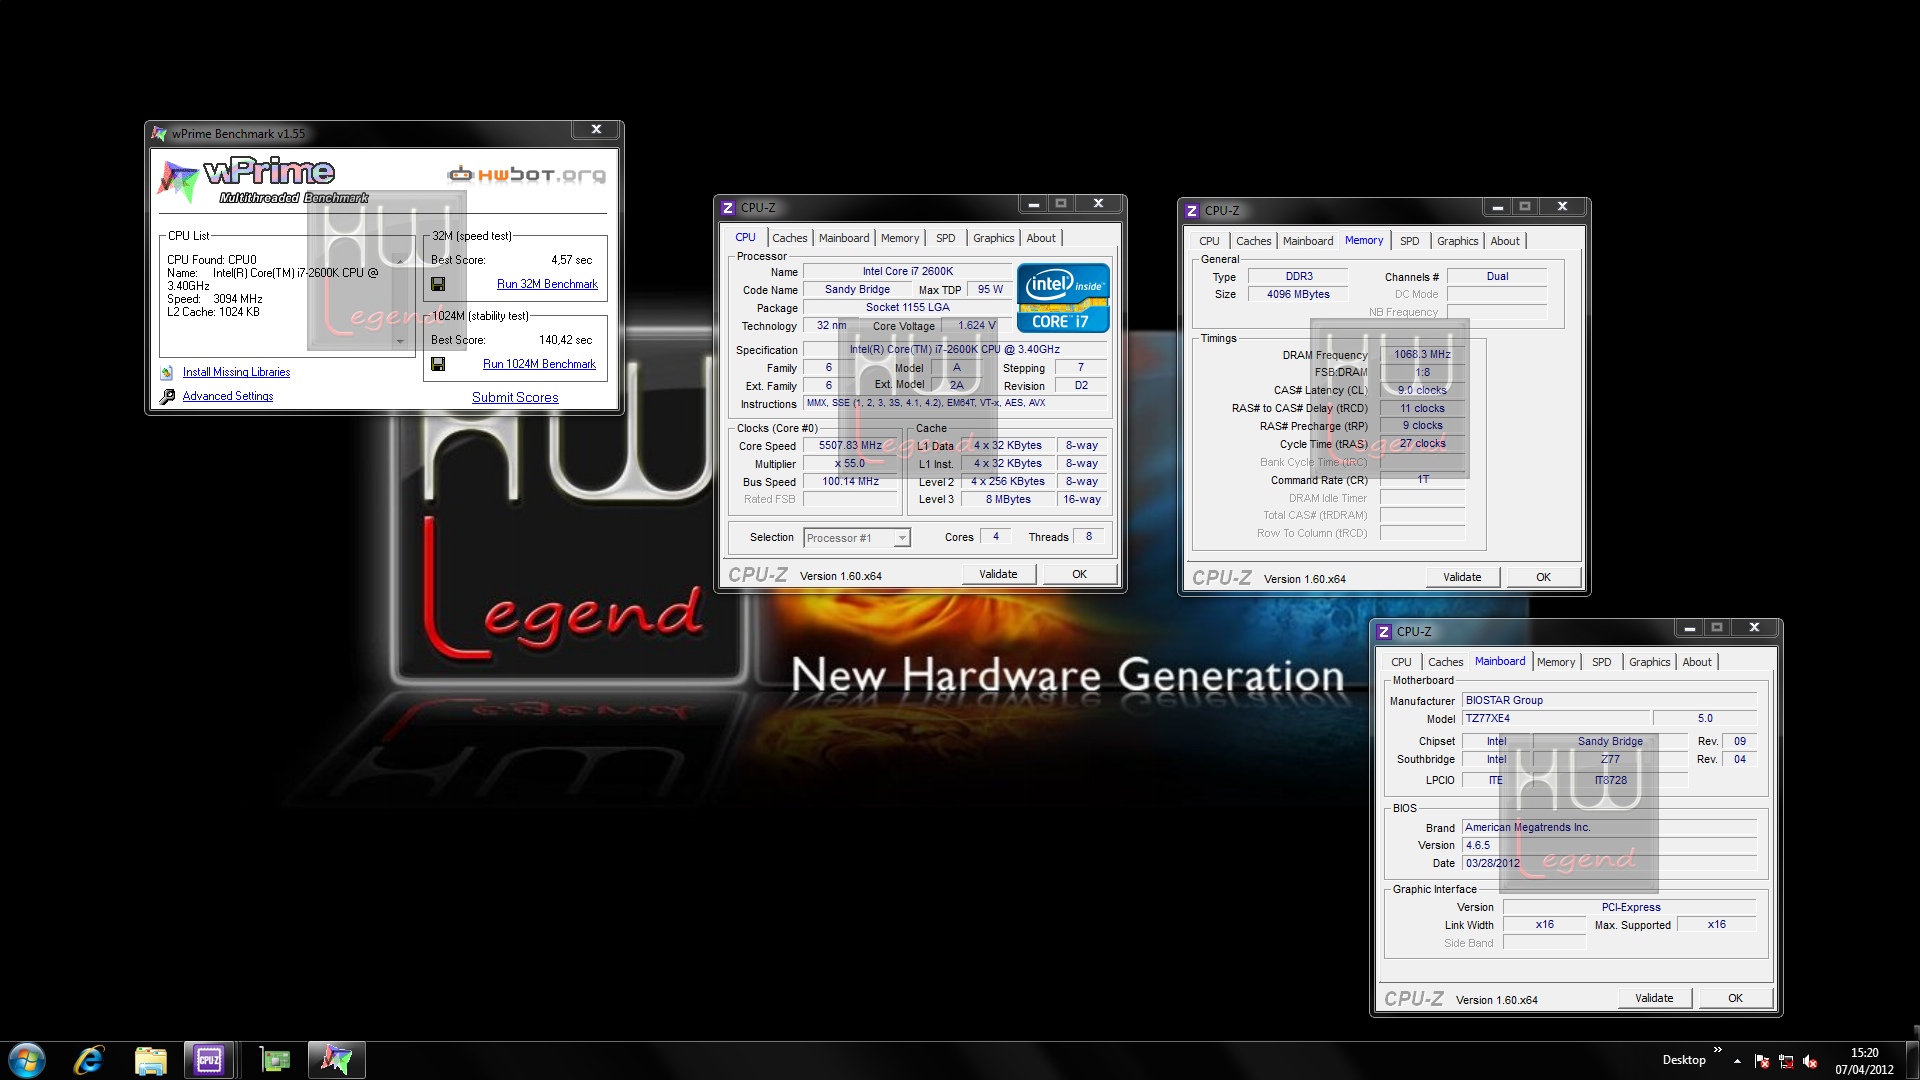Screen dimensions: 1920x1080
Task: Click the Action Center flag tray icon
Action: coord(1762,1061)
